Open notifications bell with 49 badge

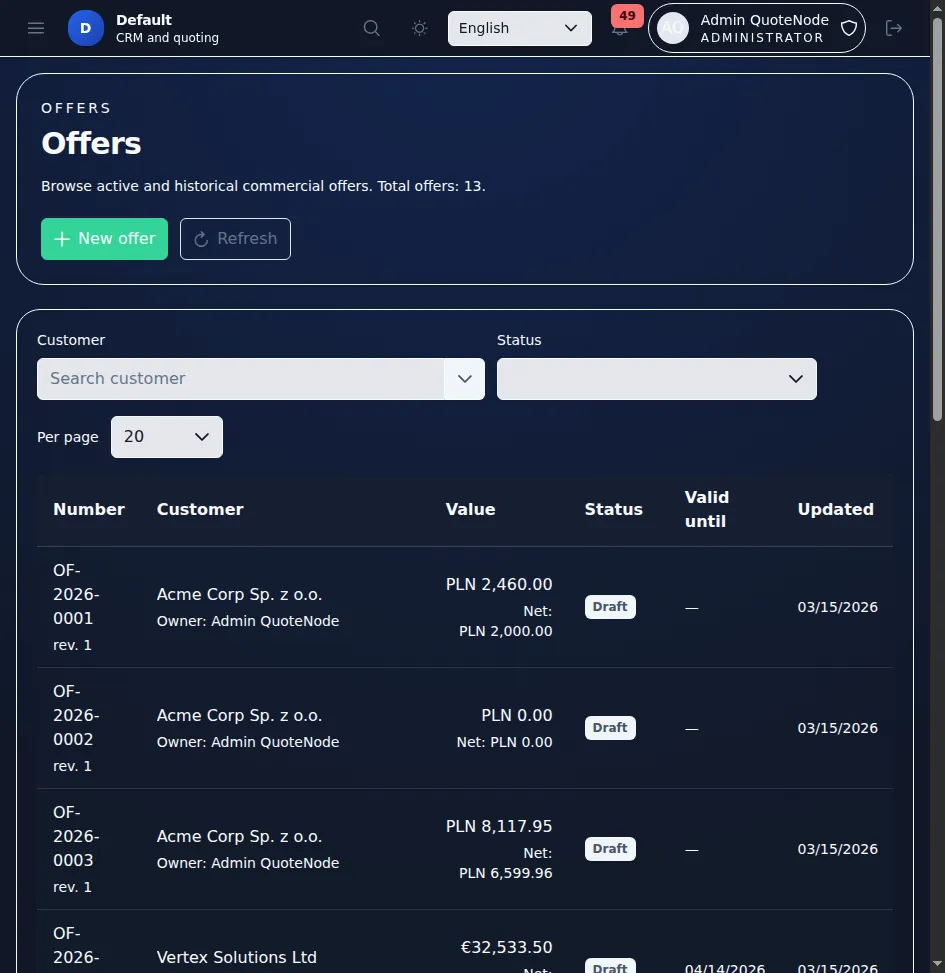620,29
